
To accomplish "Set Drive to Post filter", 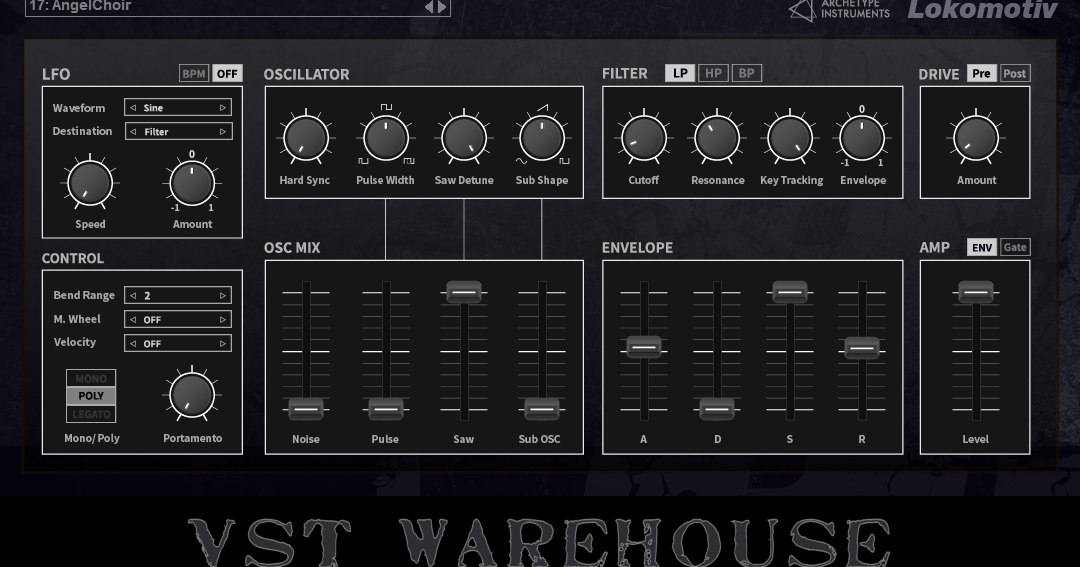I will coord(1014,73).
